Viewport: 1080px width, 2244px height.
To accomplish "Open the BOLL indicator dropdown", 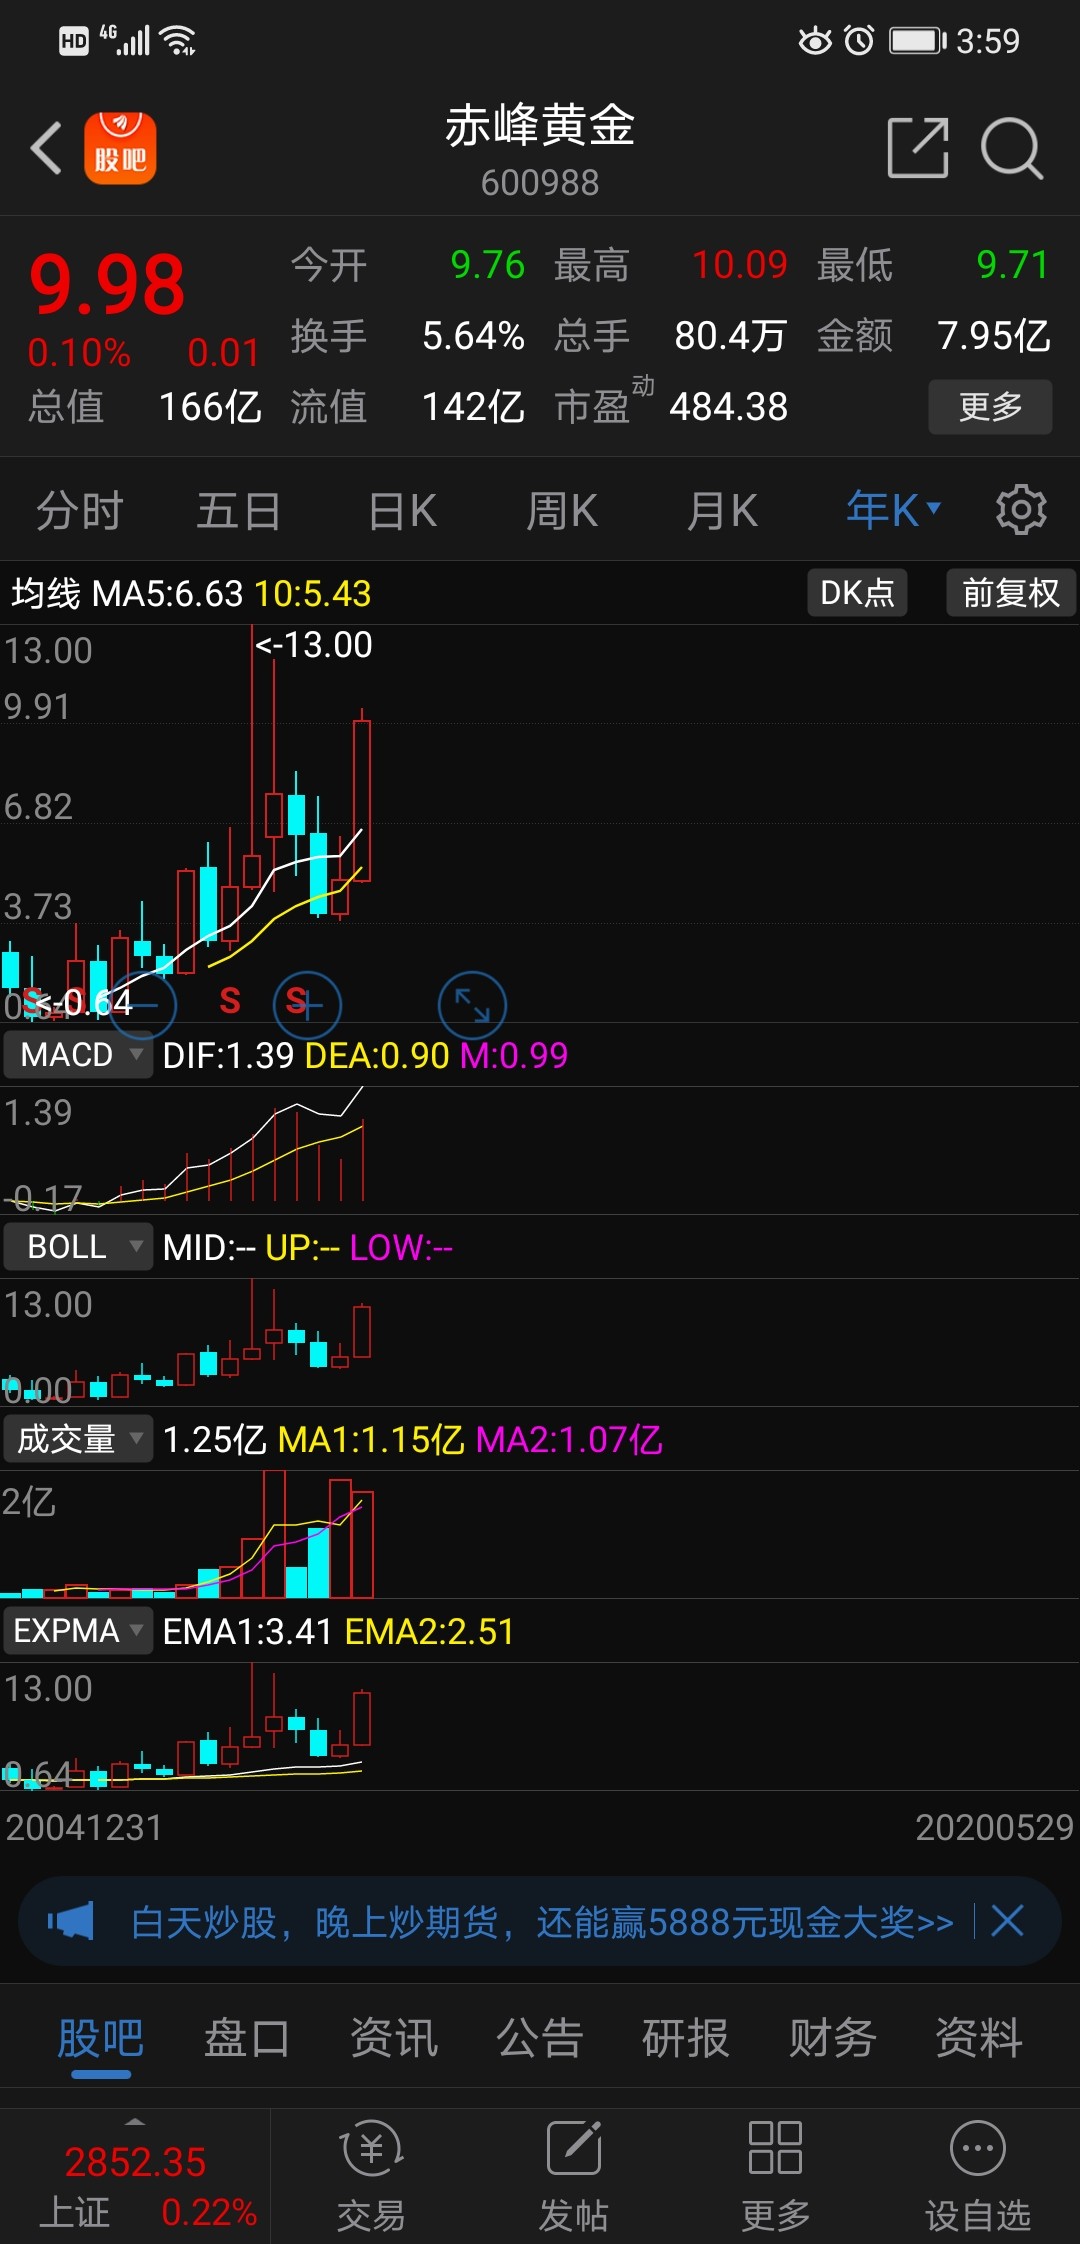I will pos(78,1247).
